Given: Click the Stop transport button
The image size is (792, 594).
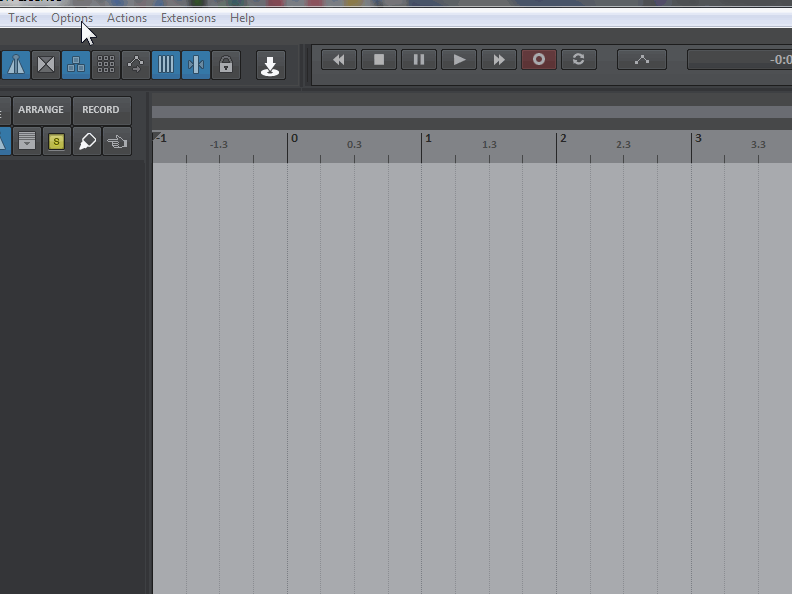Looking at the screenshot, I should (x=379, y=60).
